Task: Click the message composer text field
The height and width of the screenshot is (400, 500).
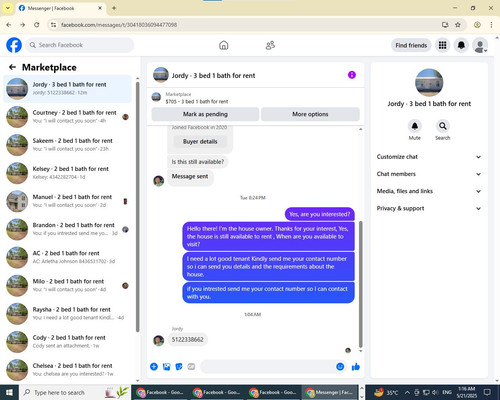Action: click(x=268, y=367)
